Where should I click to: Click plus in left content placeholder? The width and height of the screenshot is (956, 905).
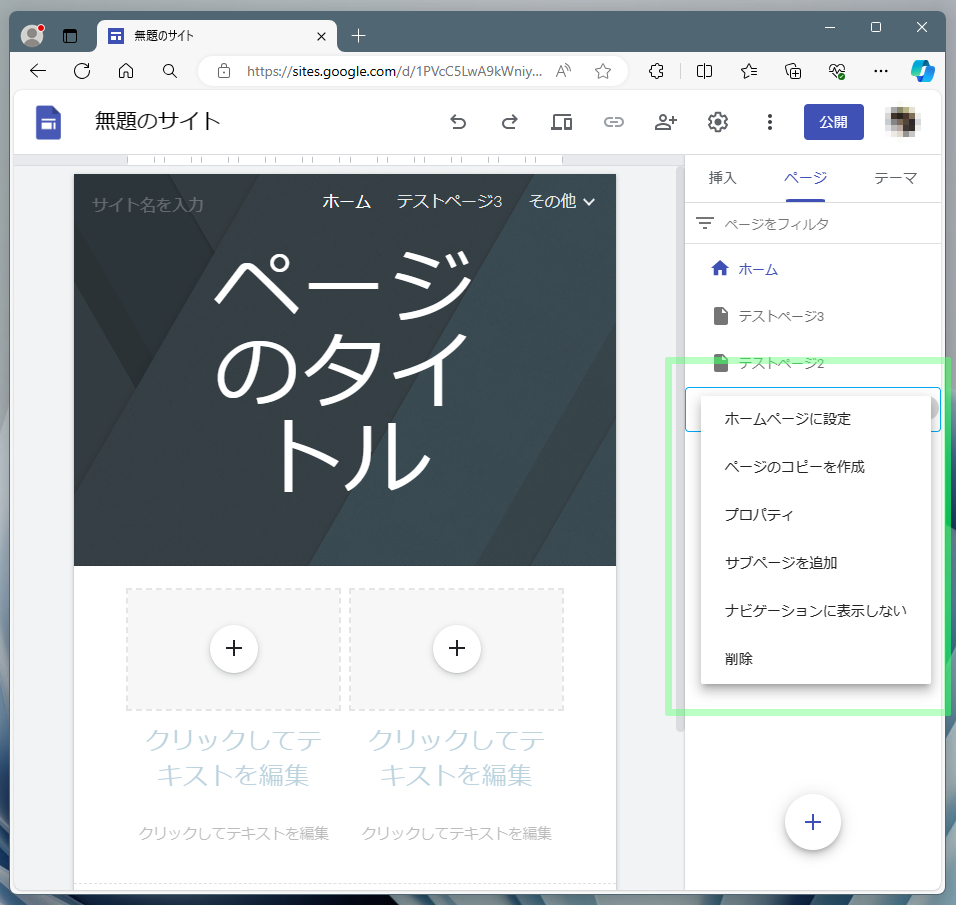coord(234,648)
